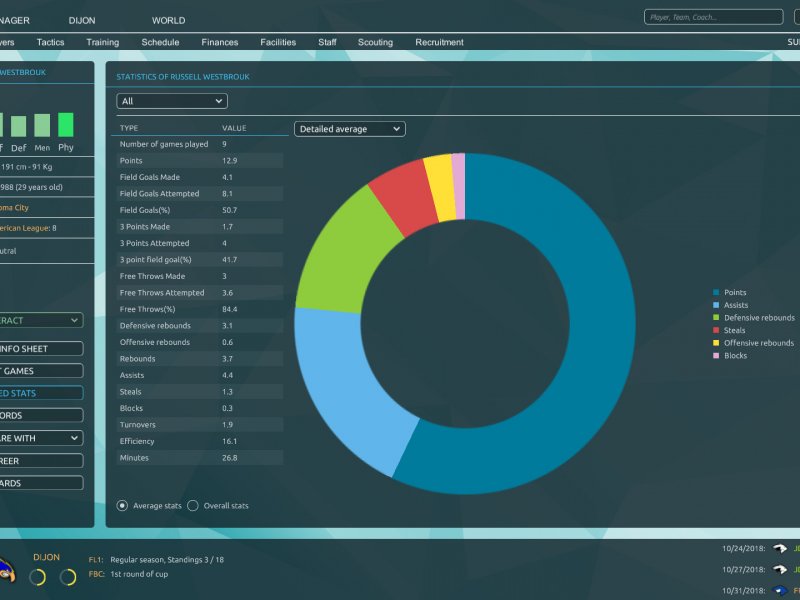Open the Info Sheet button
This screenshot has width=800, height=600.
coord(40,349)
